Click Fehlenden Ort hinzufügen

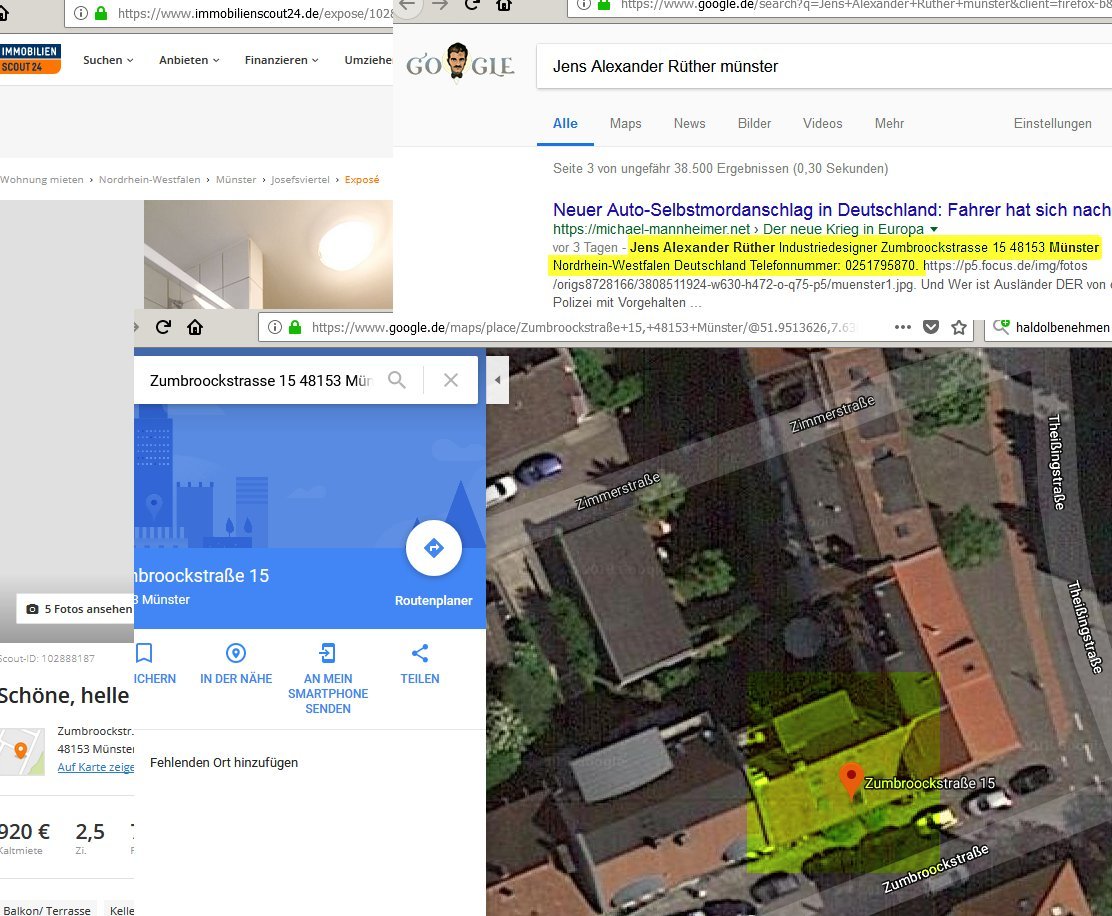[224, 763]
